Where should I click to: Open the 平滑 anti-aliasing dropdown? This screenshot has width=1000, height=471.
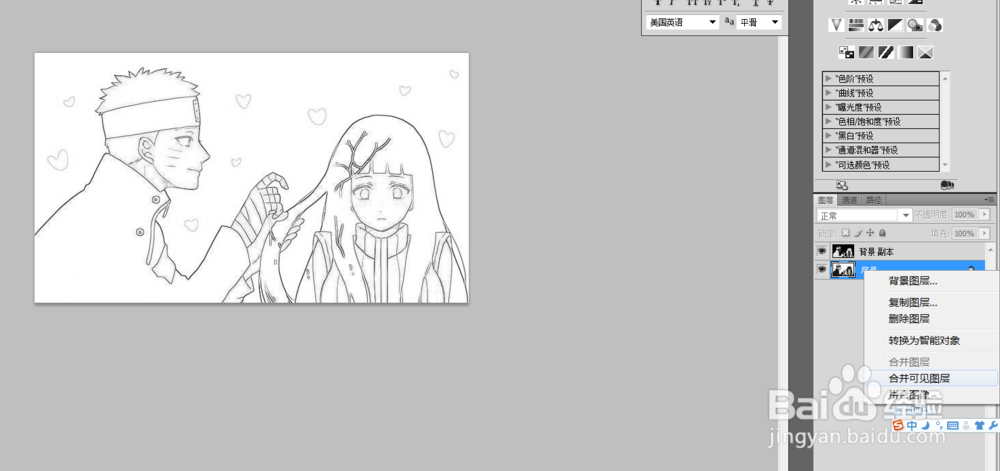tap(759, 22)
